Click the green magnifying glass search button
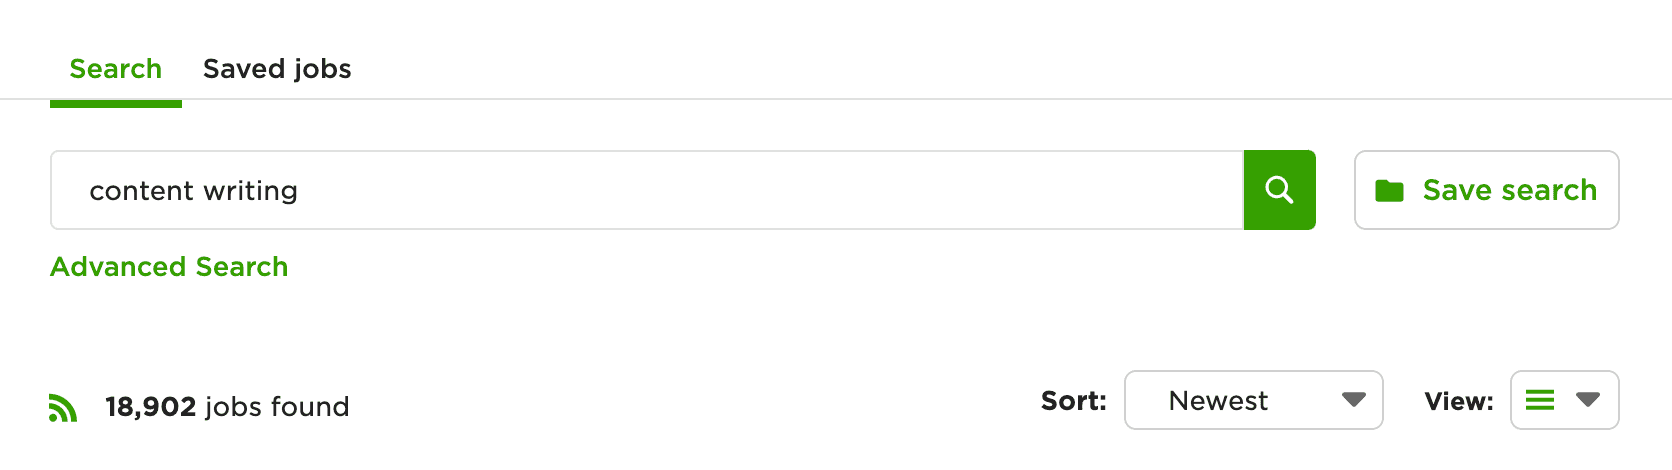1672x470 pixels. (x=1279, y=190)
